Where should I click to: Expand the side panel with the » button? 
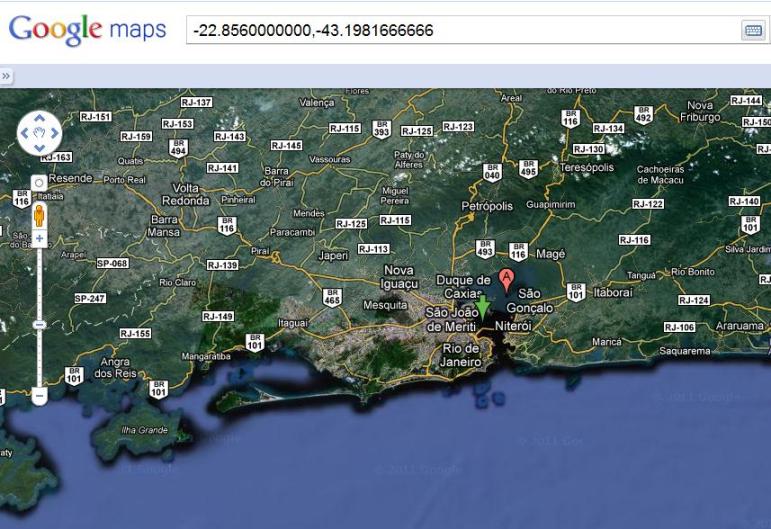coord(6,76)
